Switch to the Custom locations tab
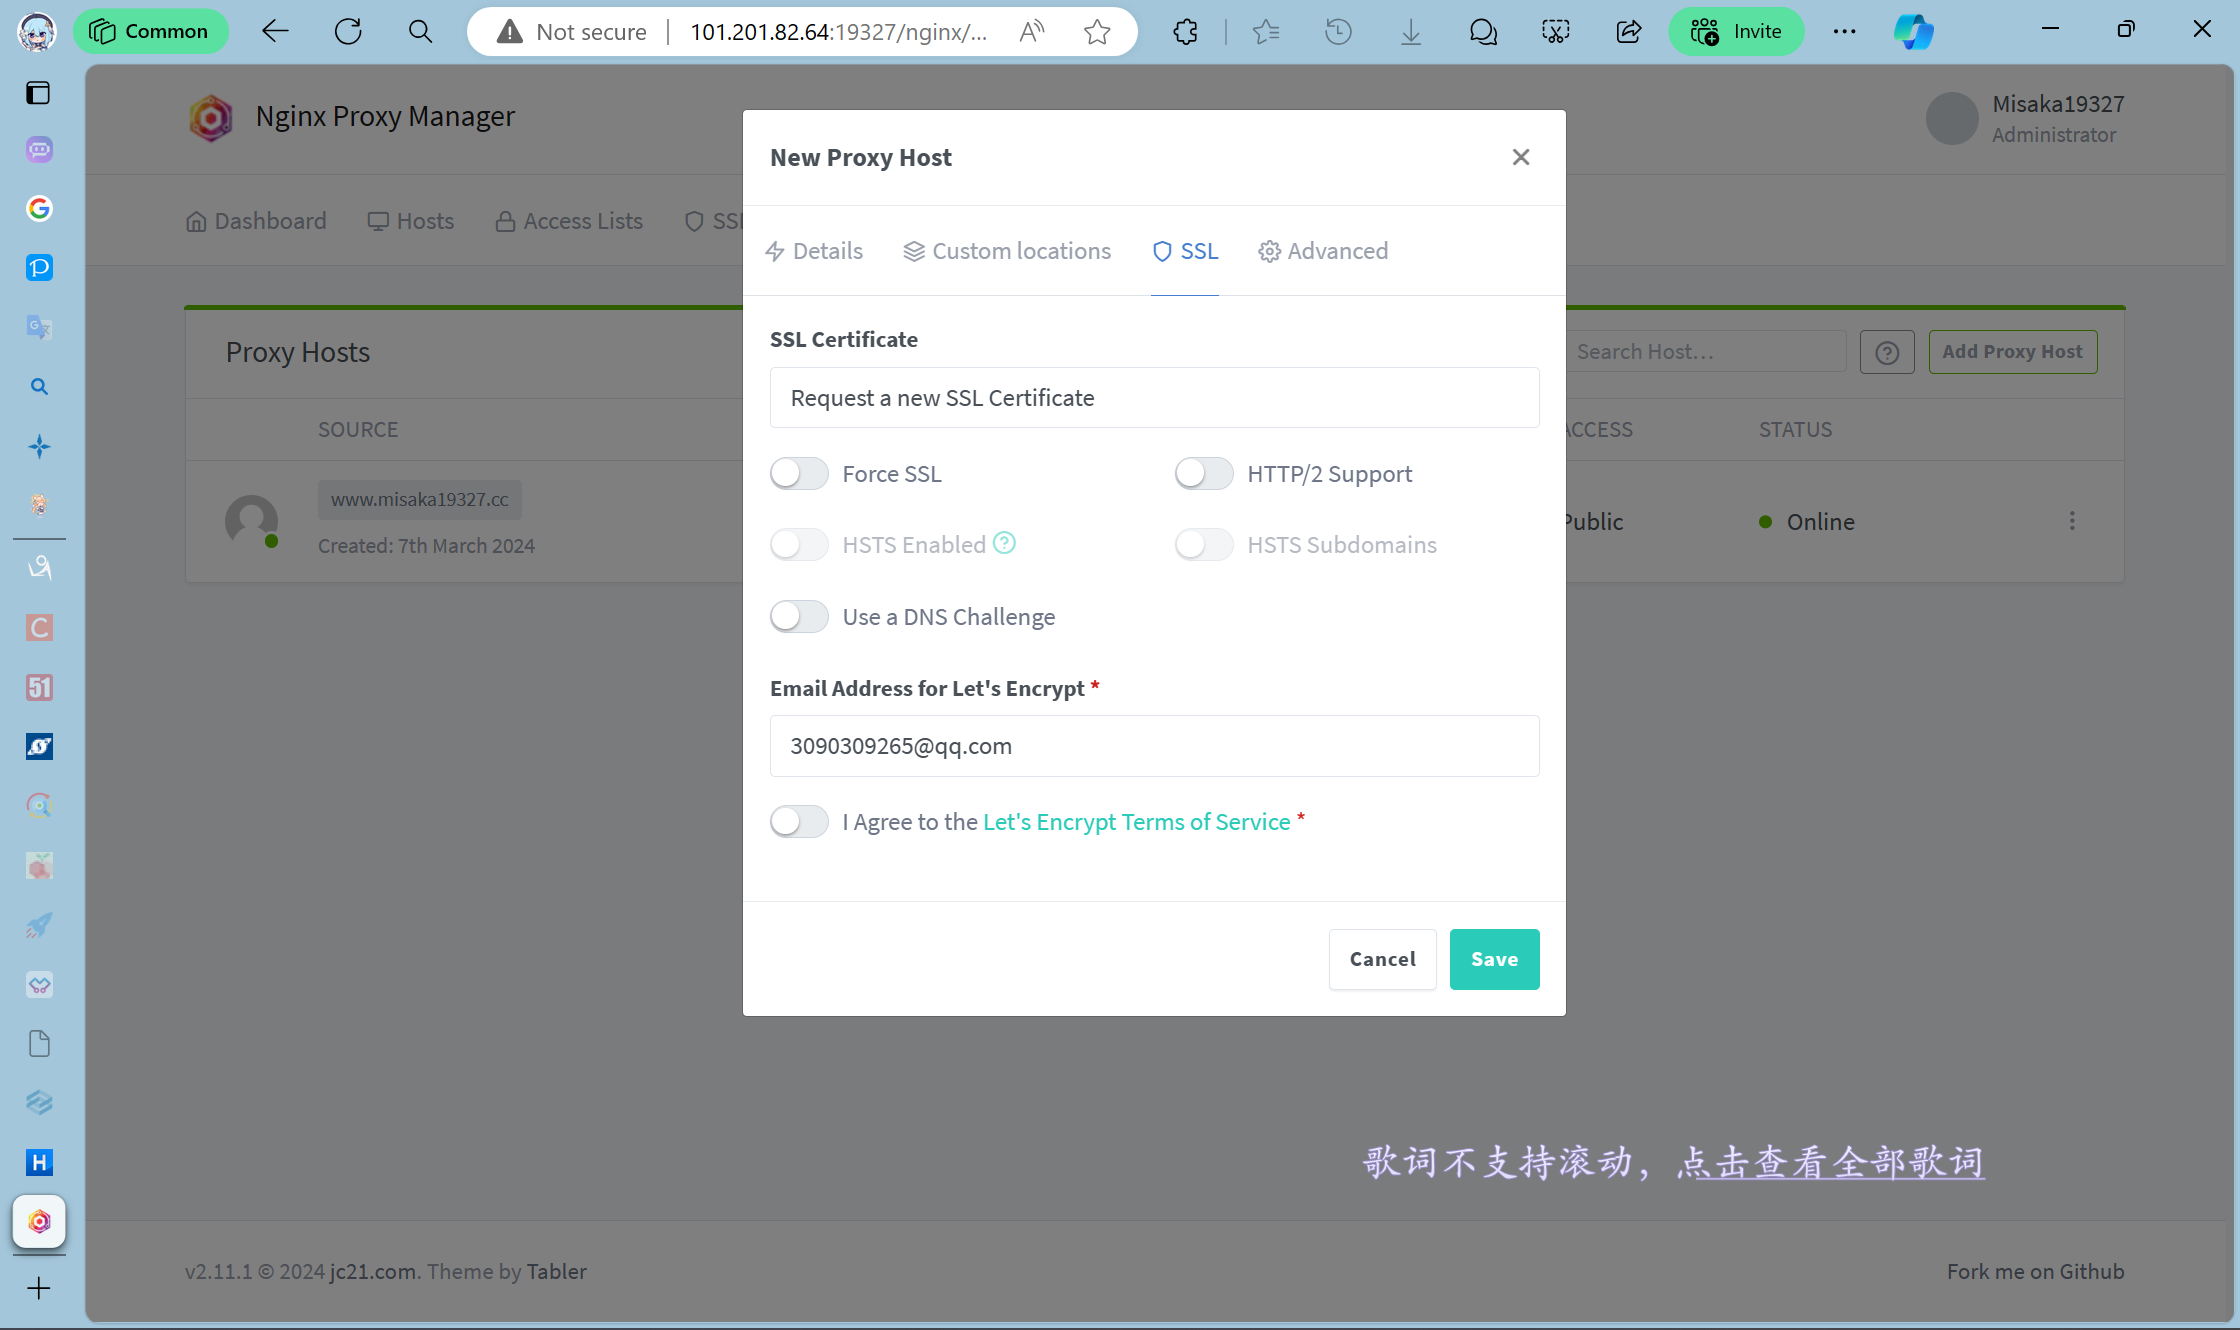Image resolution: width=2240 pixels, height=1330 pixels. 1007,251
